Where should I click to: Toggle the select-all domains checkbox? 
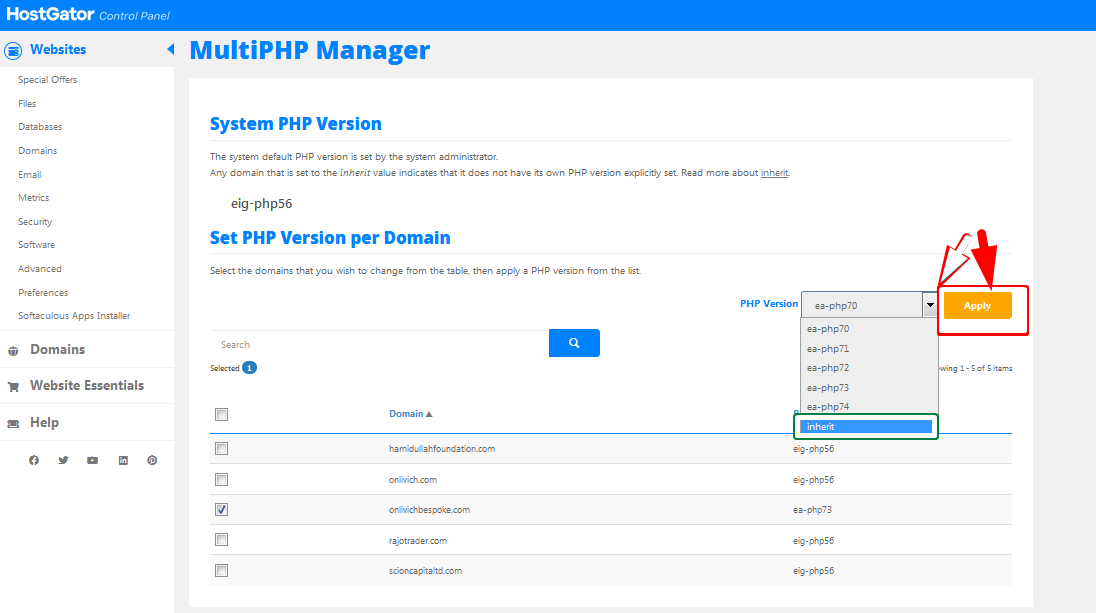(222, 414)
